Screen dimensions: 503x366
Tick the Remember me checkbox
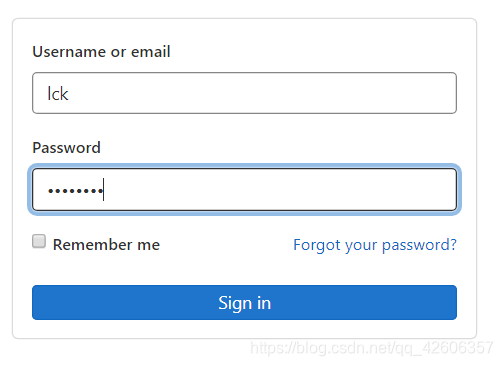coord(39,241)
